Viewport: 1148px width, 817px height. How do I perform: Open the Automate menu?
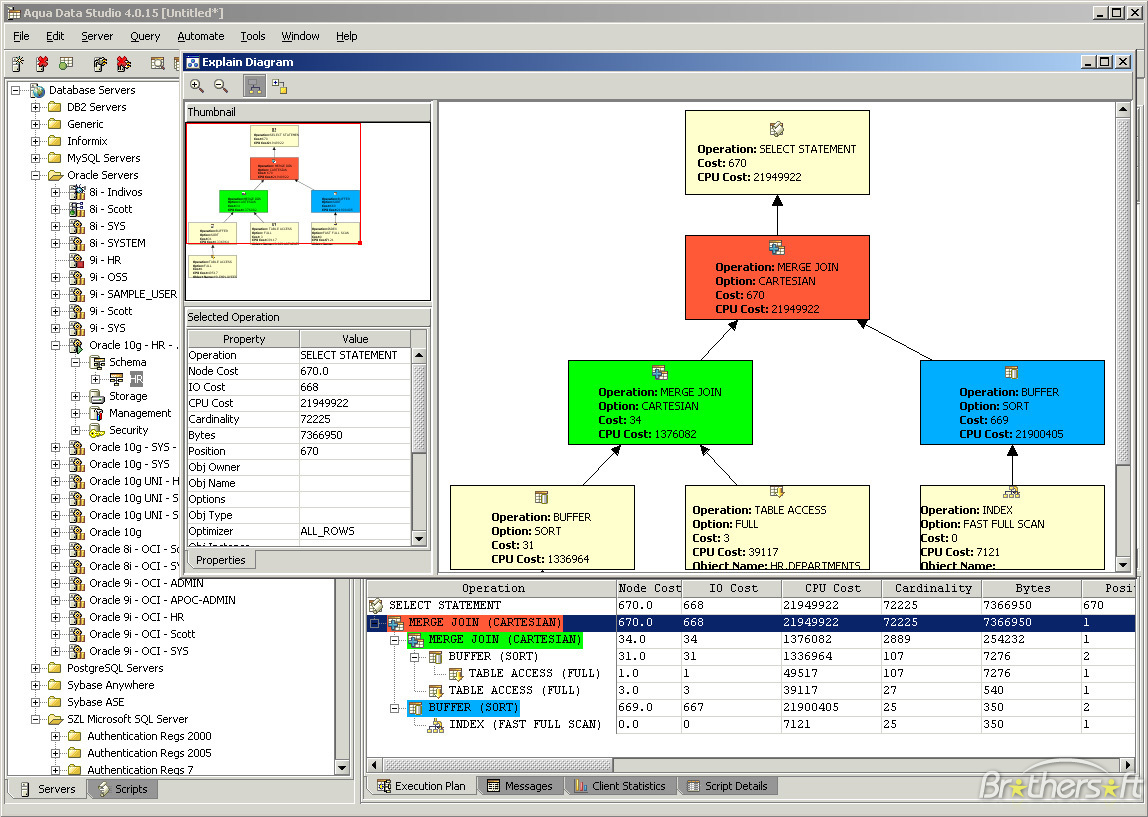(x=201, y=36)
